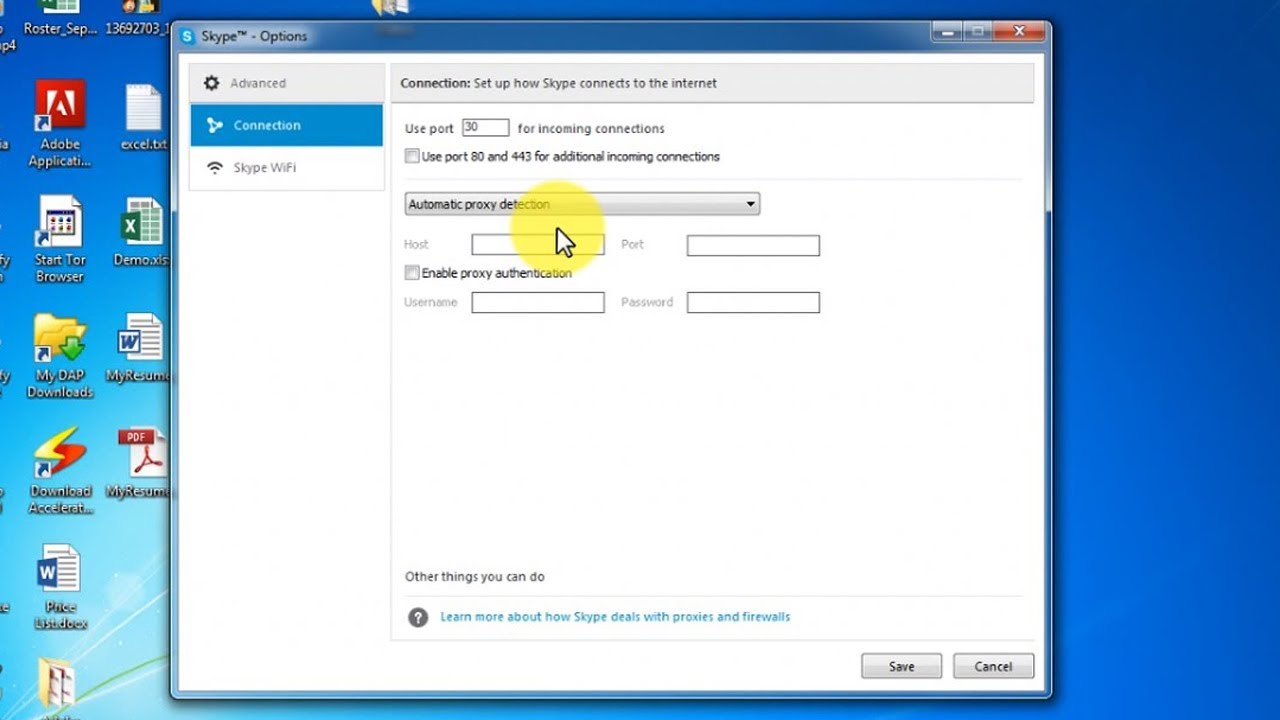Select the Start Tor Browser shortcut
This screenshot has height=720, width=1280.
[60, 240]
